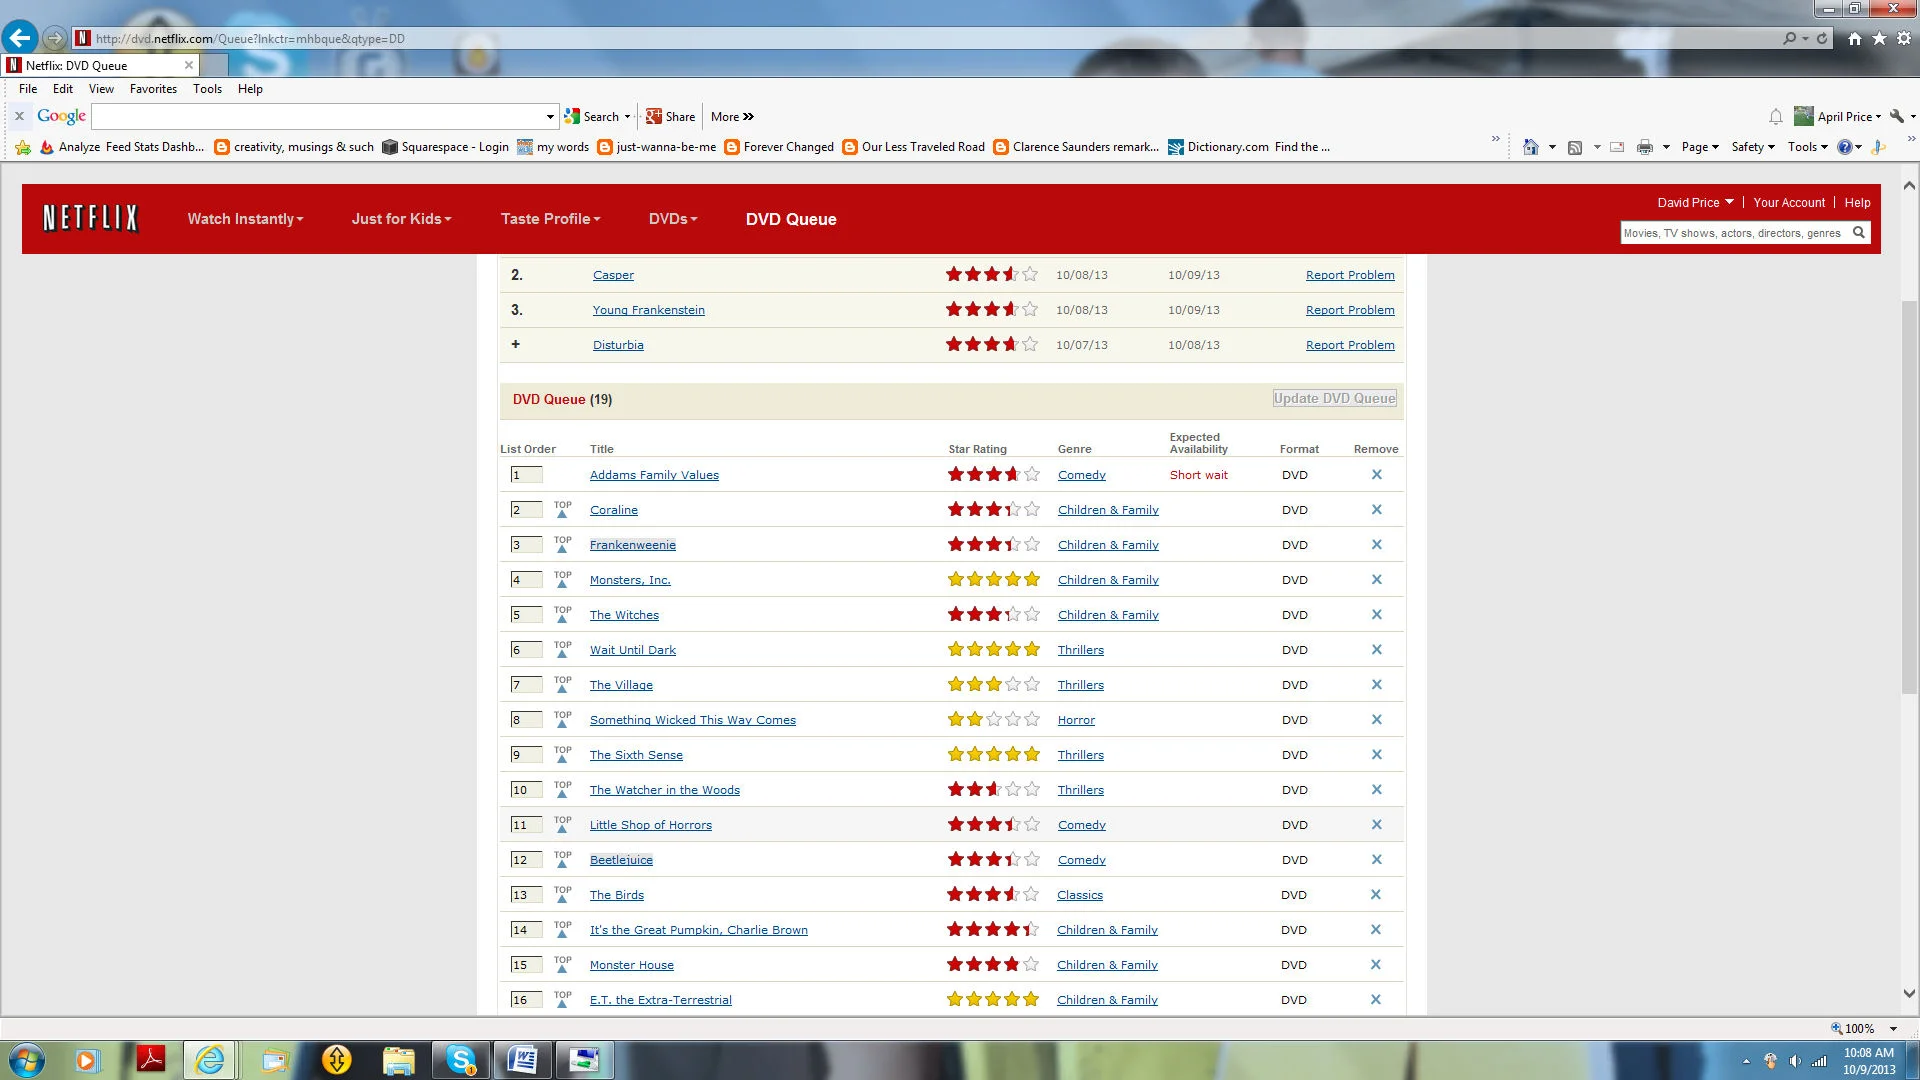Open the David Price profile dropdown
The height and width of the screenshot is (1080, 1920).
click(x=1695, y=202)
